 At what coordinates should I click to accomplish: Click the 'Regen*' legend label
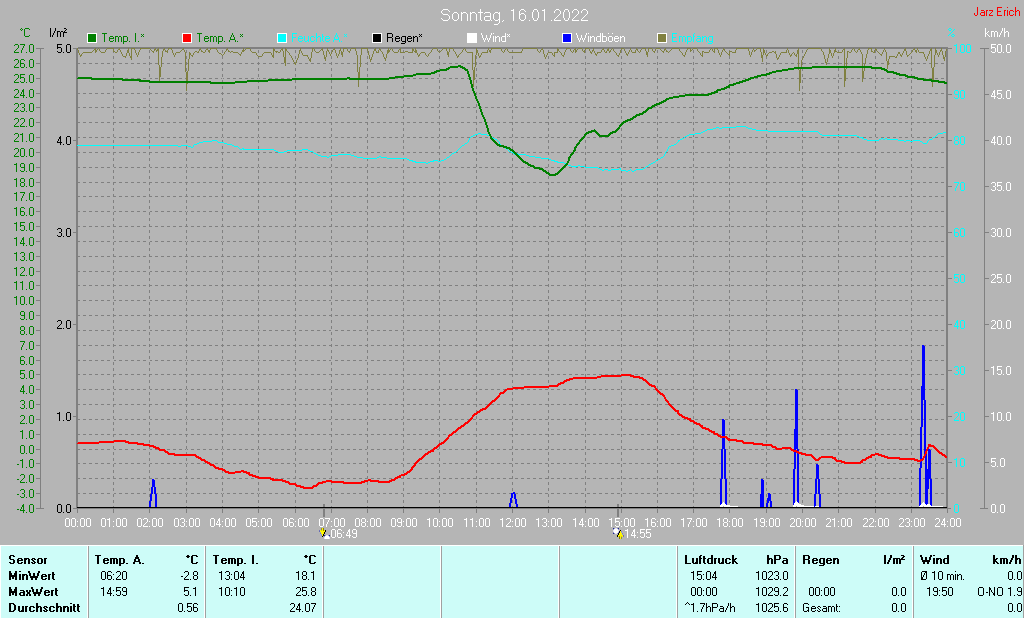(404, 38)
